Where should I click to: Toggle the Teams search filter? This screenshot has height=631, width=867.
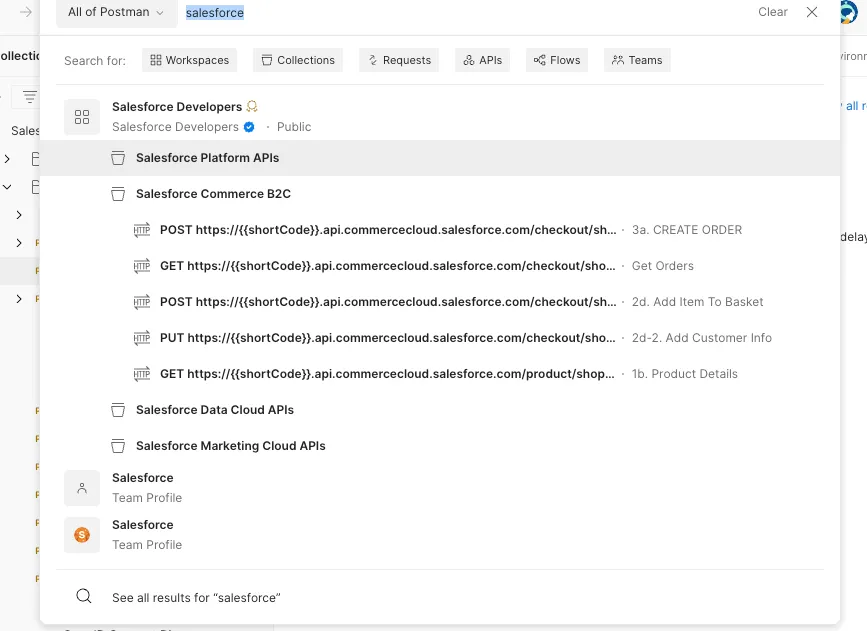coord(637,60)
